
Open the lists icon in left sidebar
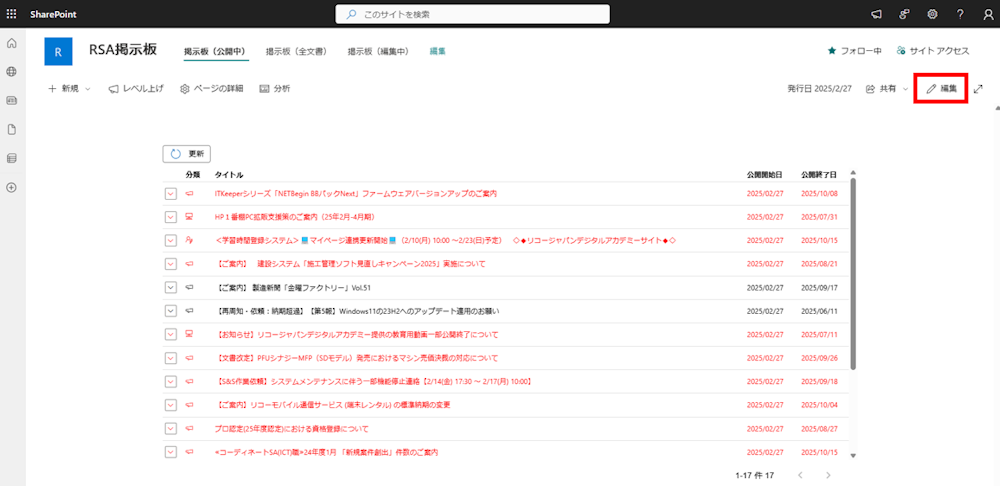point(11,158)
